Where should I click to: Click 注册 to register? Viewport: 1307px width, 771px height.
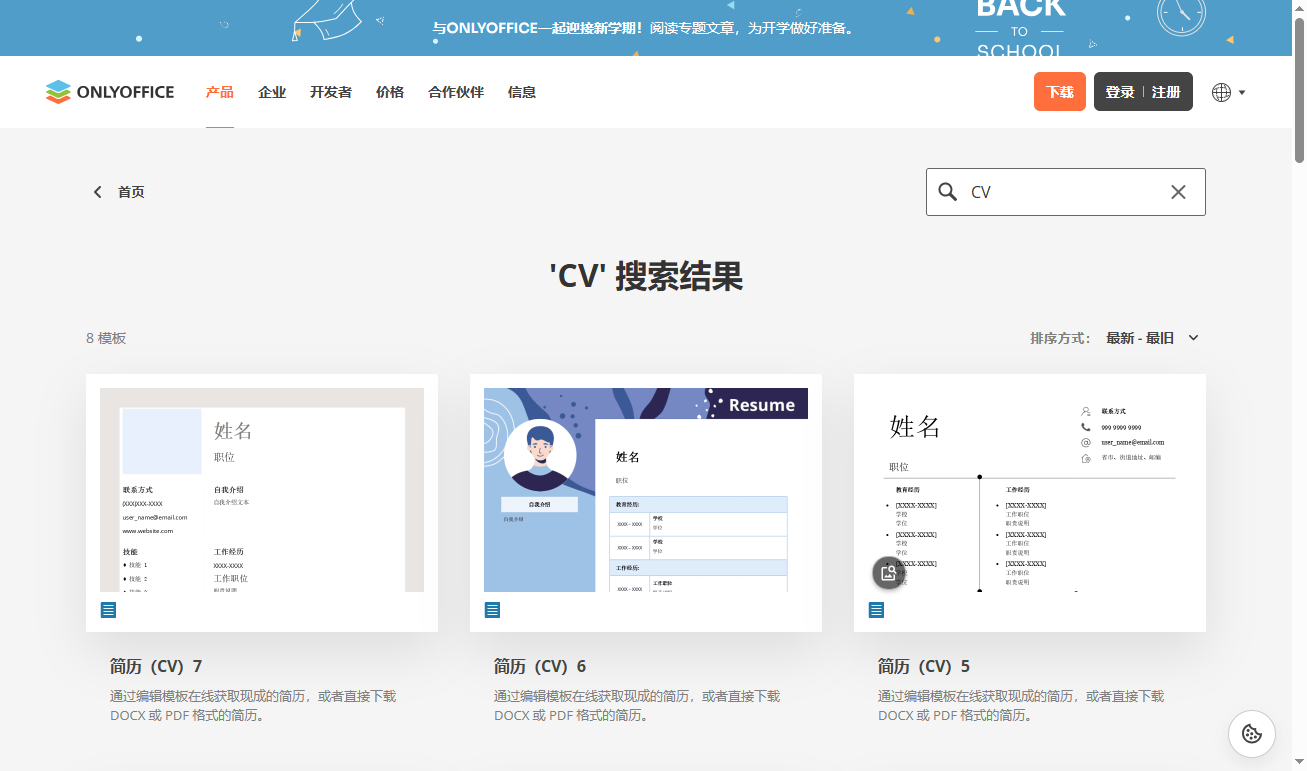(1166, 92)
